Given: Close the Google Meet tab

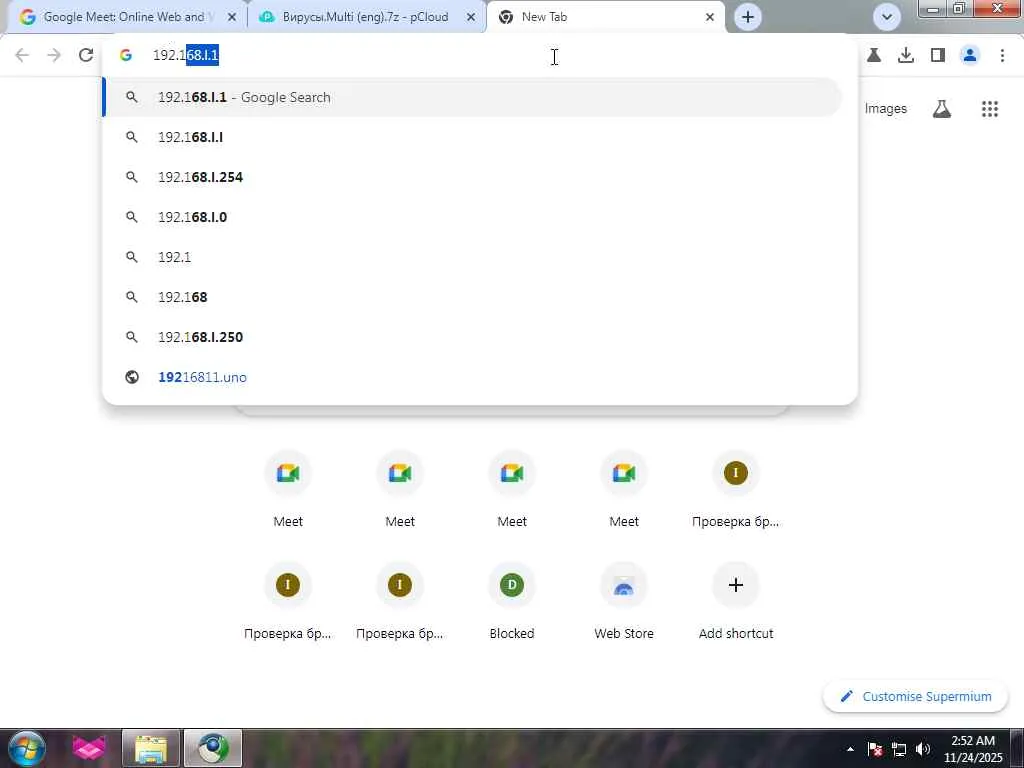Looking at the screenshot, I should tap(232, 17).
